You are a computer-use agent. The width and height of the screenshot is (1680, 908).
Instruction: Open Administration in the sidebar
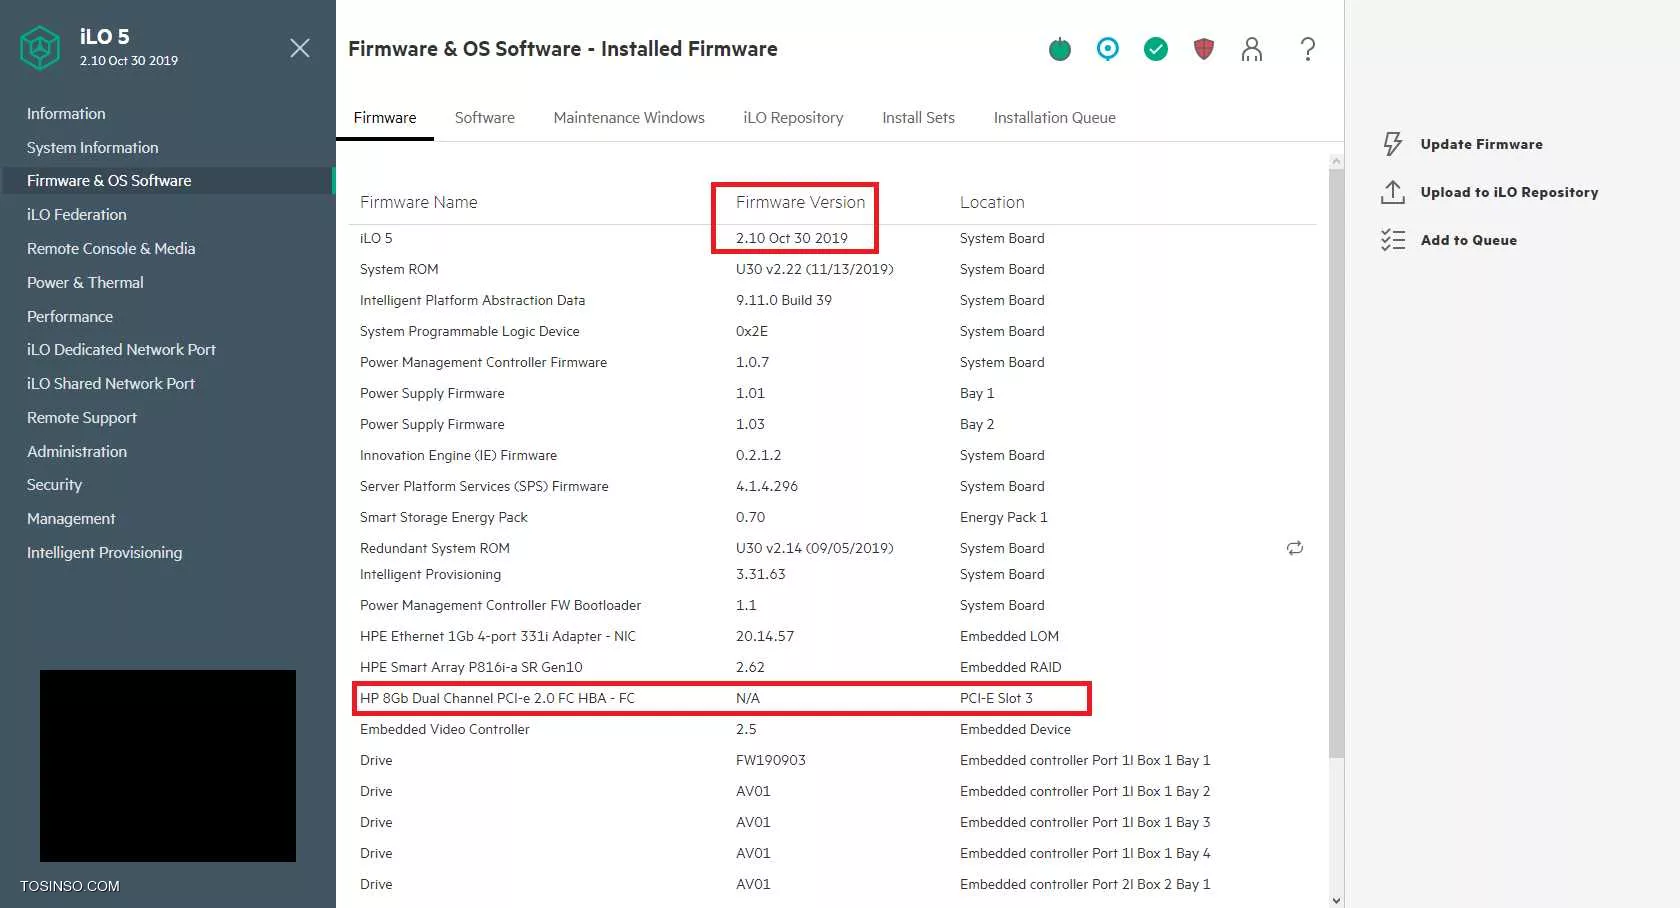point(77,452)
